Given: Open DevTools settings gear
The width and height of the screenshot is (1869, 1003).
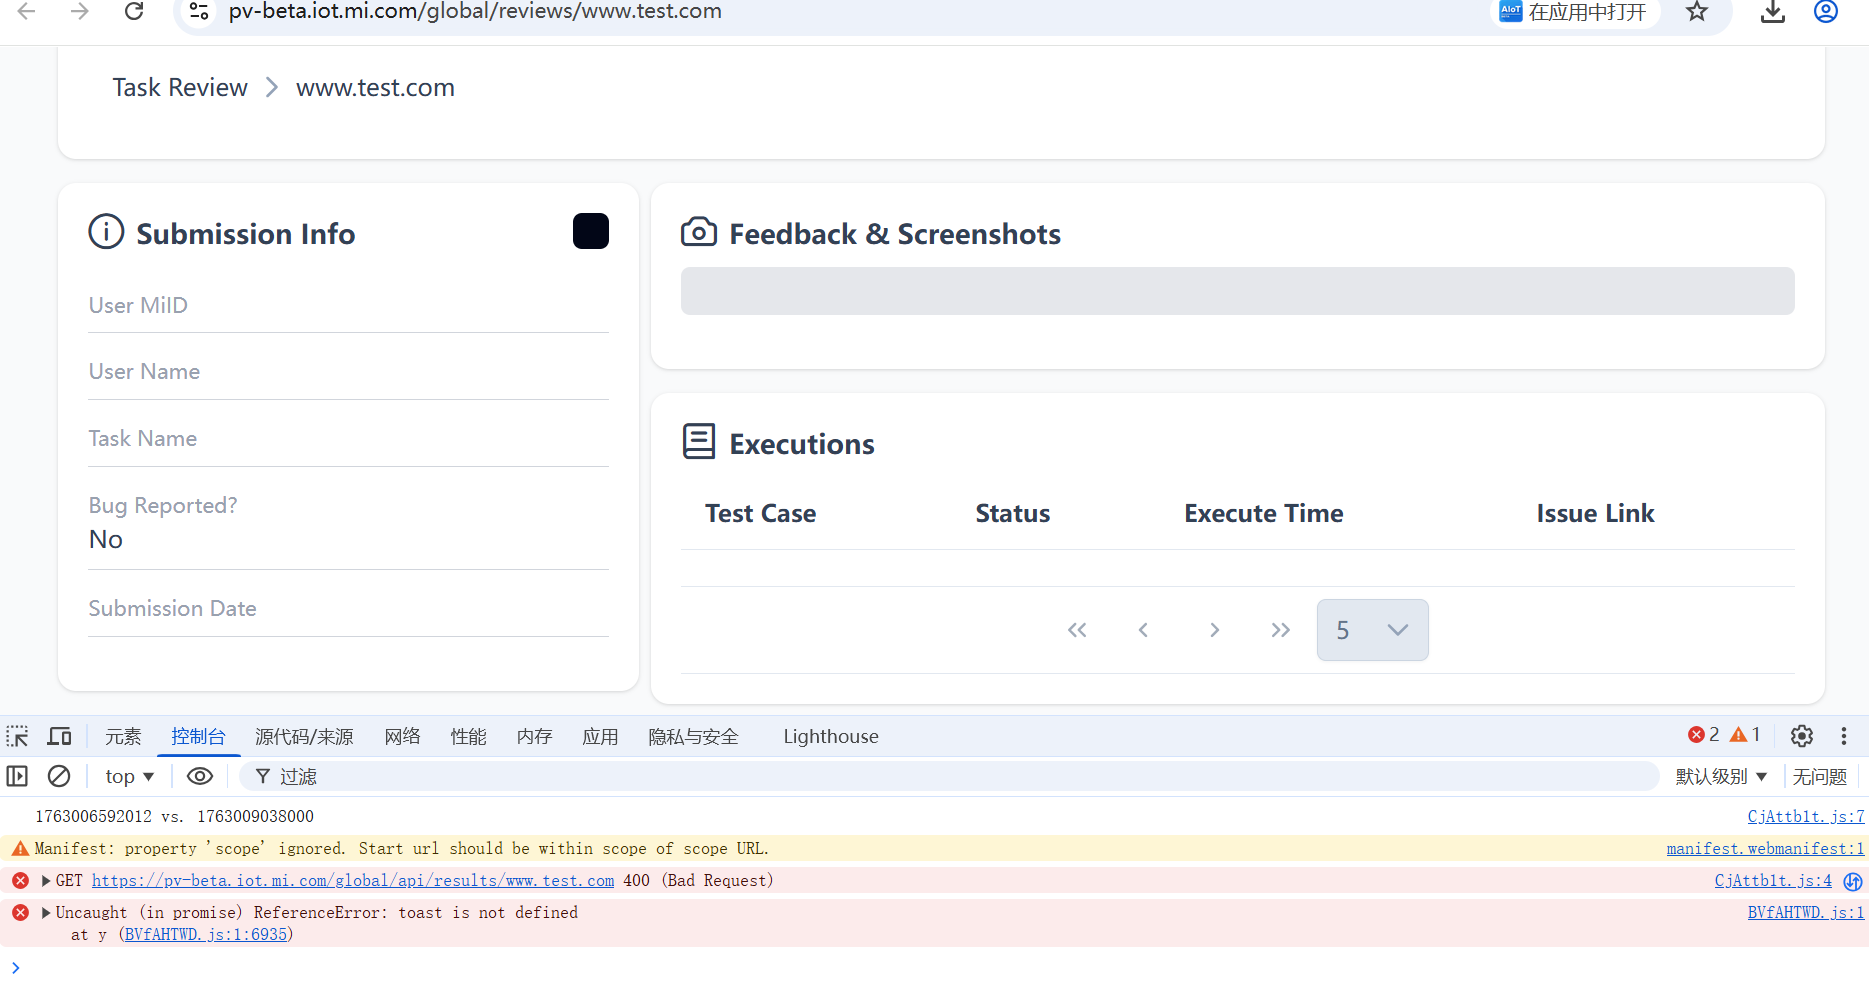Looking at the screenshot, I should tap(1801, 736).
